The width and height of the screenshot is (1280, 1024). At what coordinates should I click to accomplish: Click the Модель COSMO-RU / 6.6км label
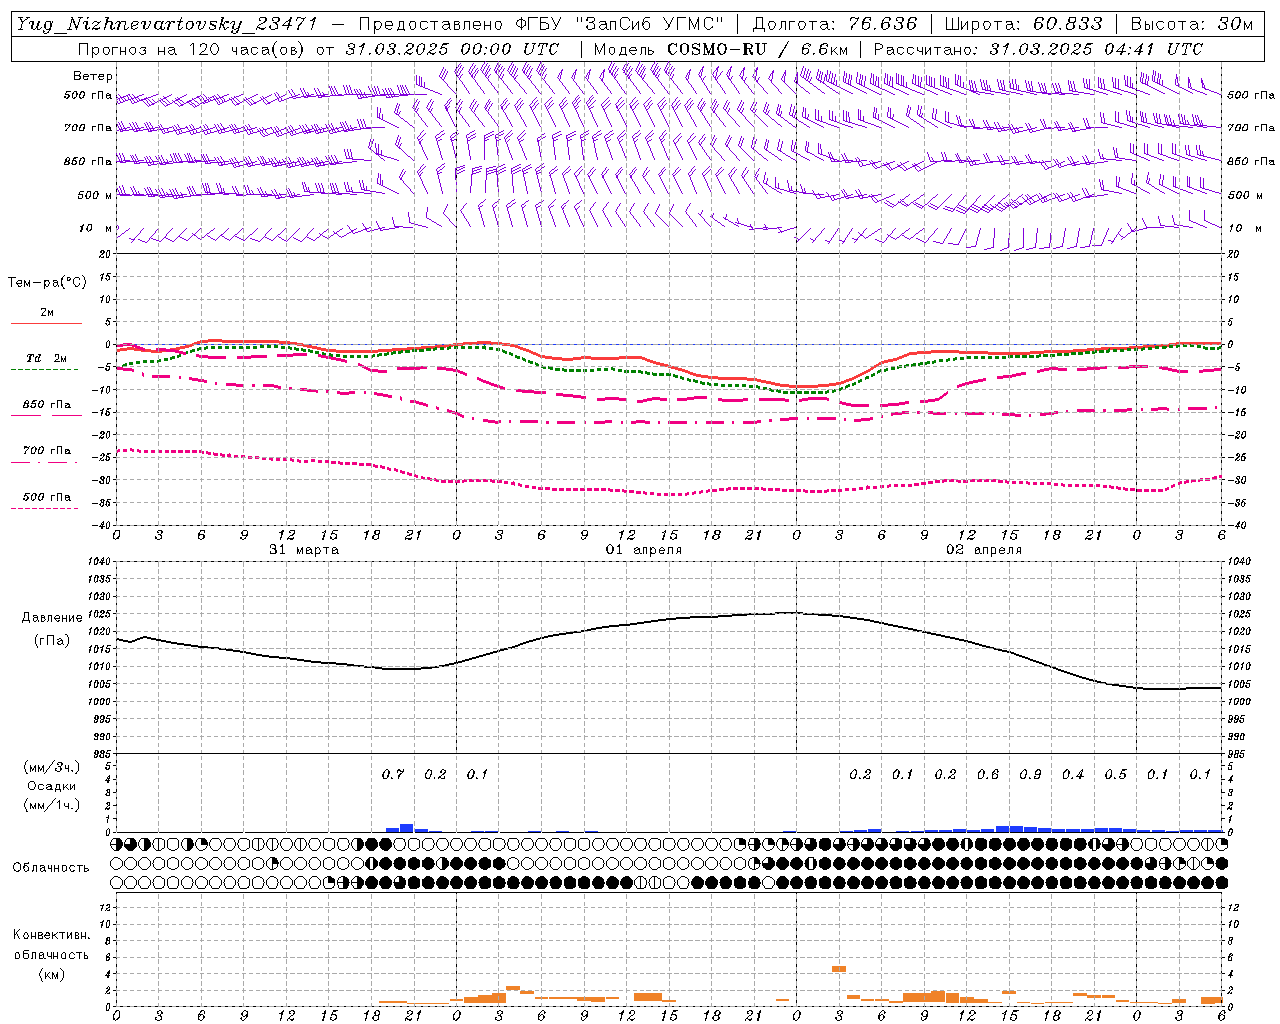[x=720, y=49]
